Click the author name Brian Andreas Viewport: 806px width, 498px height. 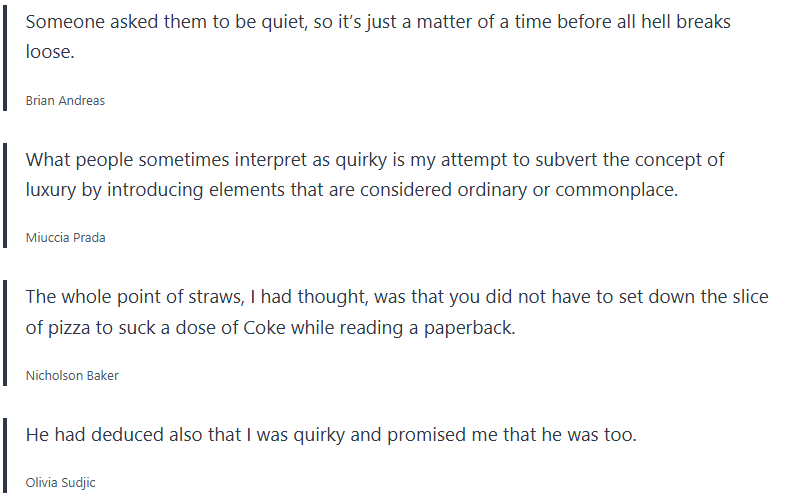65,101
